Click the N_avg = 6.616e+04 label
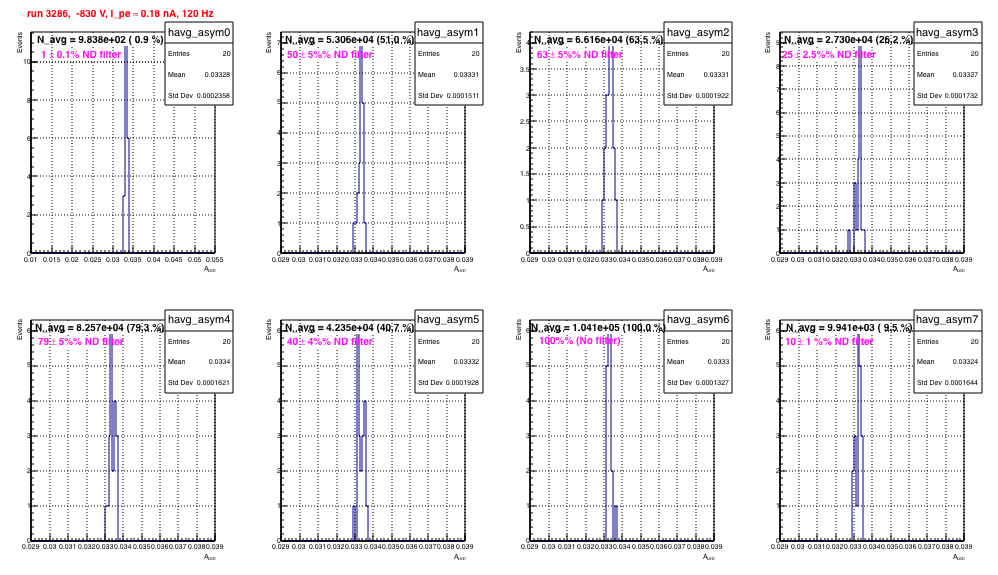 click(x=598, y=40)
